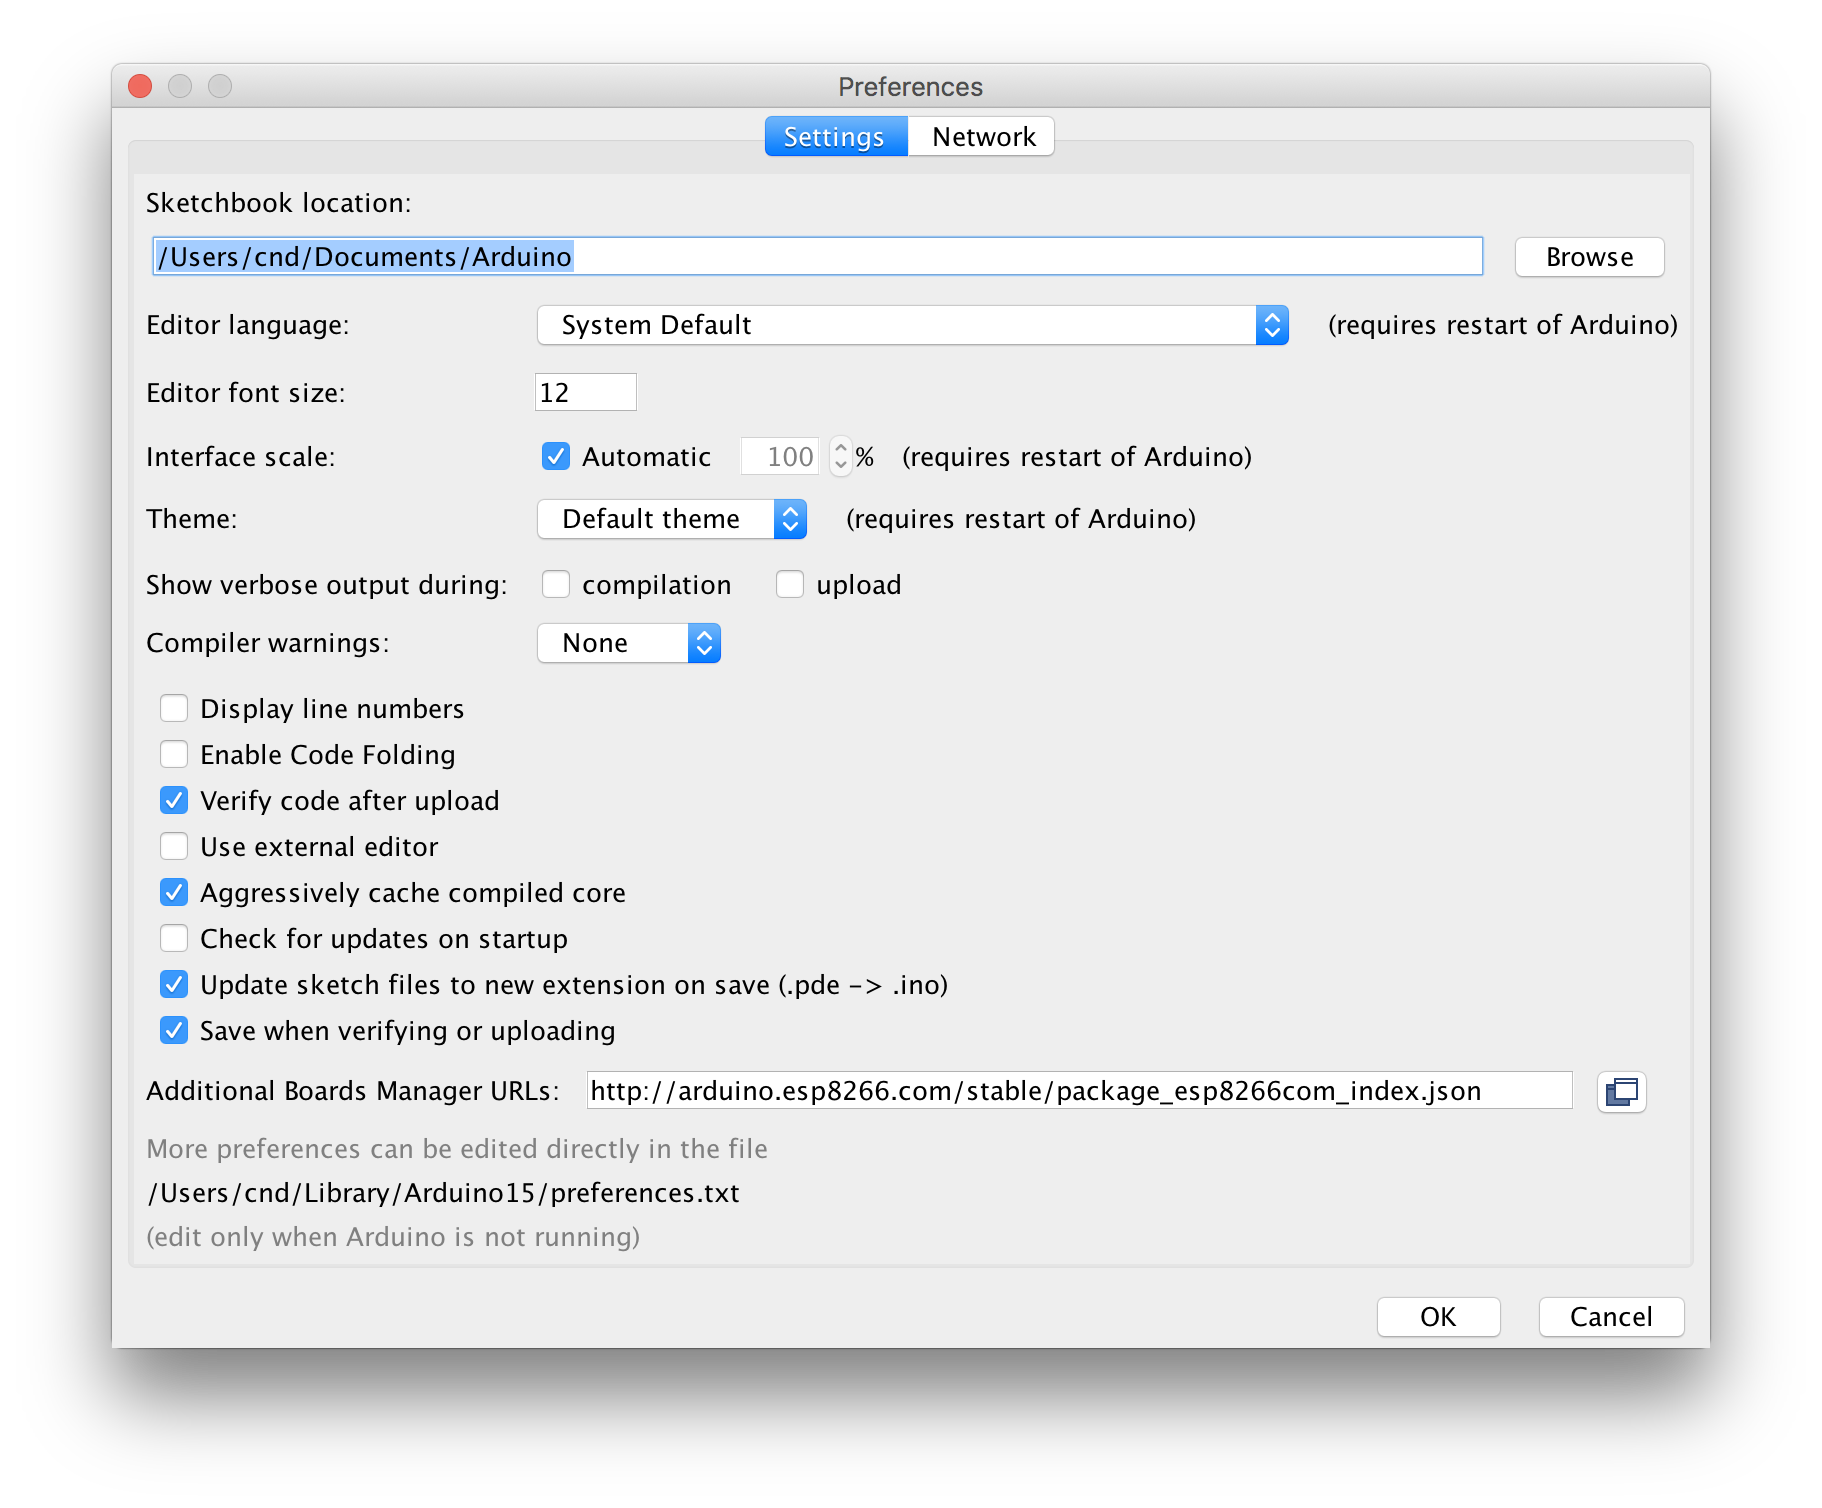The width and height of the screenshot is (1822, 1508).
Task: Enable Code Folding checkbox
Action: (174, 755)
